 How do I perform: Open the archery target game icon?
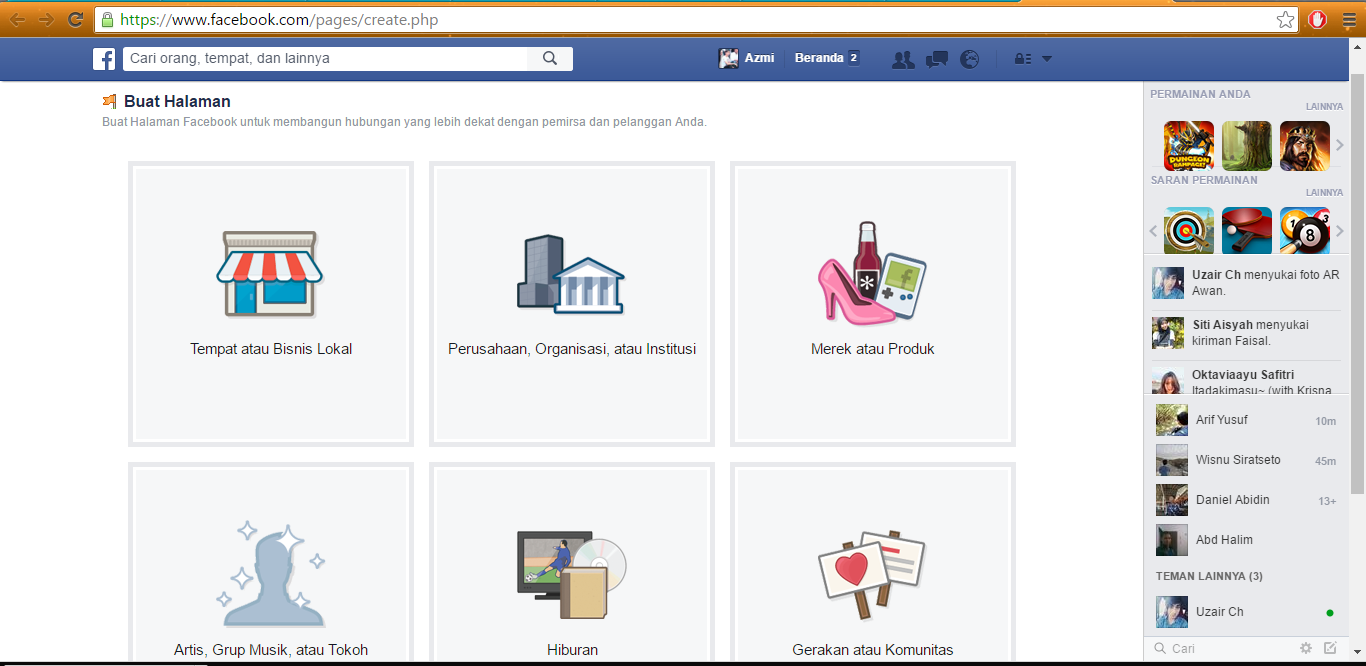[x=1189, y=231]
